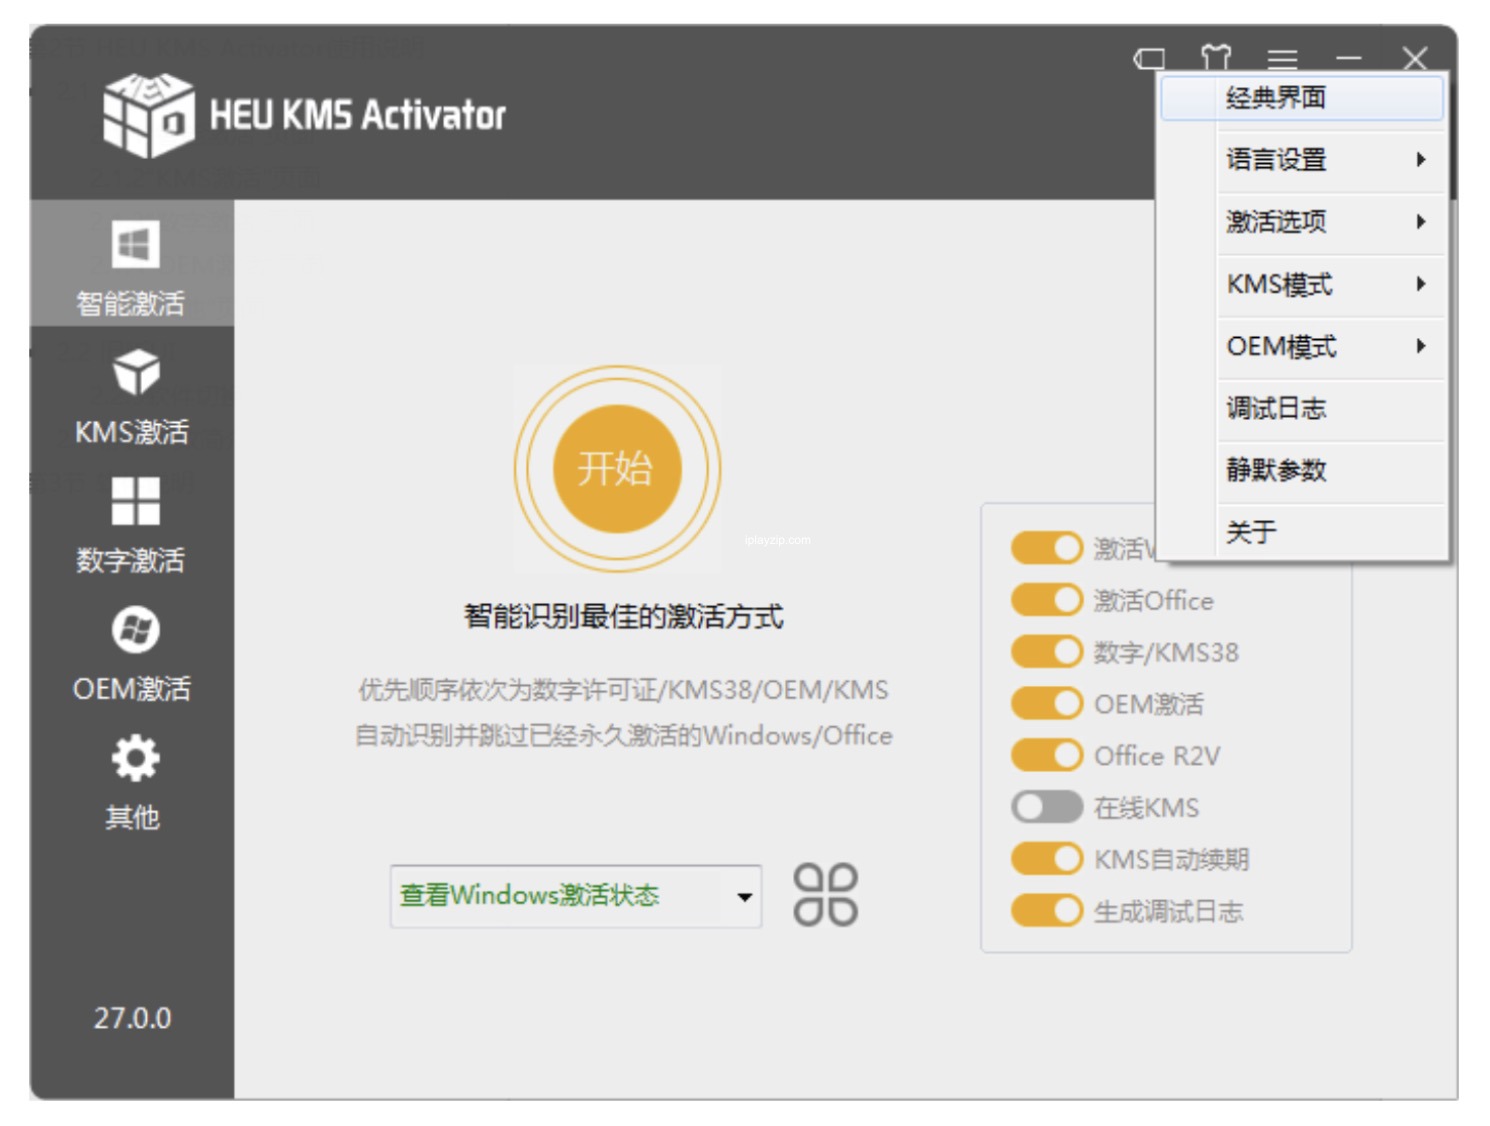Click the 自动识别并跳过已经永久激活 description line

pyautogui.click(x=623, y=735)
